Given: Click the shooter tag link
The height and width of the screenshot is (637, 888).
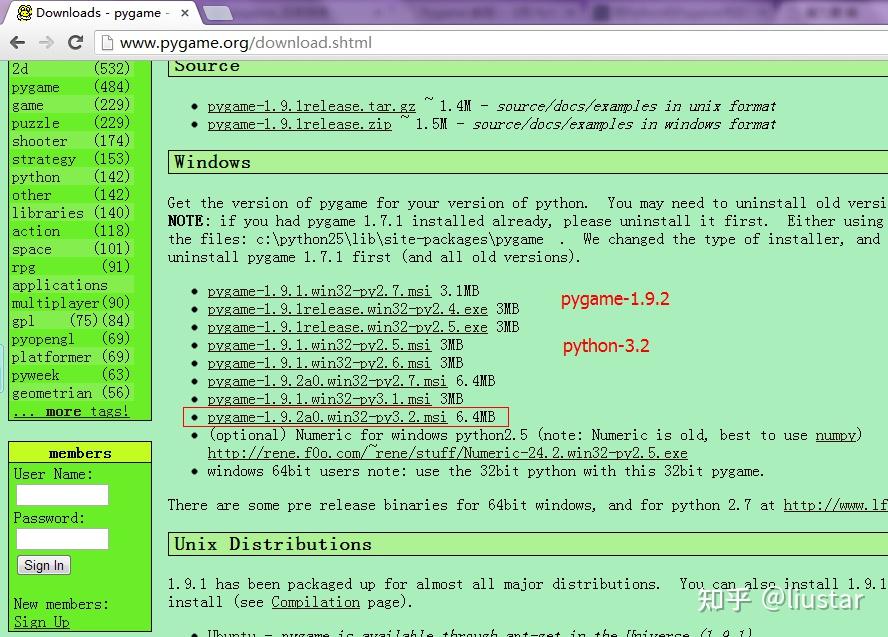Looking at the screenshot, I should [x=40, y=141].
